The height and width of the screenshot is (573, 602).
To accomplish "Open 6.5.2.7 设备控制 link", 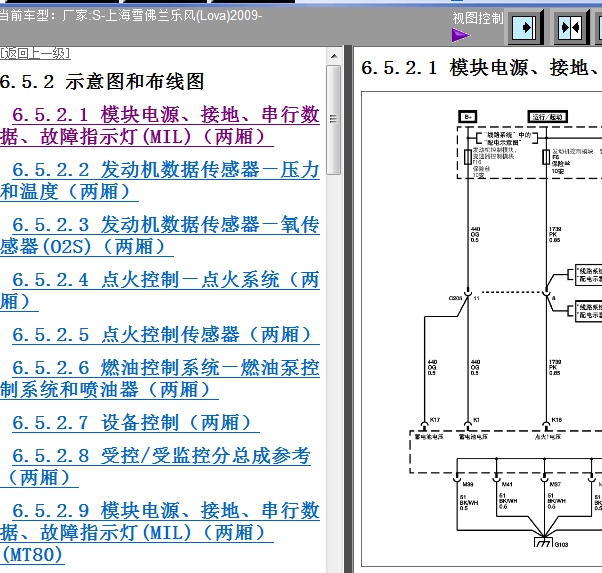I will tap(136, 422).
